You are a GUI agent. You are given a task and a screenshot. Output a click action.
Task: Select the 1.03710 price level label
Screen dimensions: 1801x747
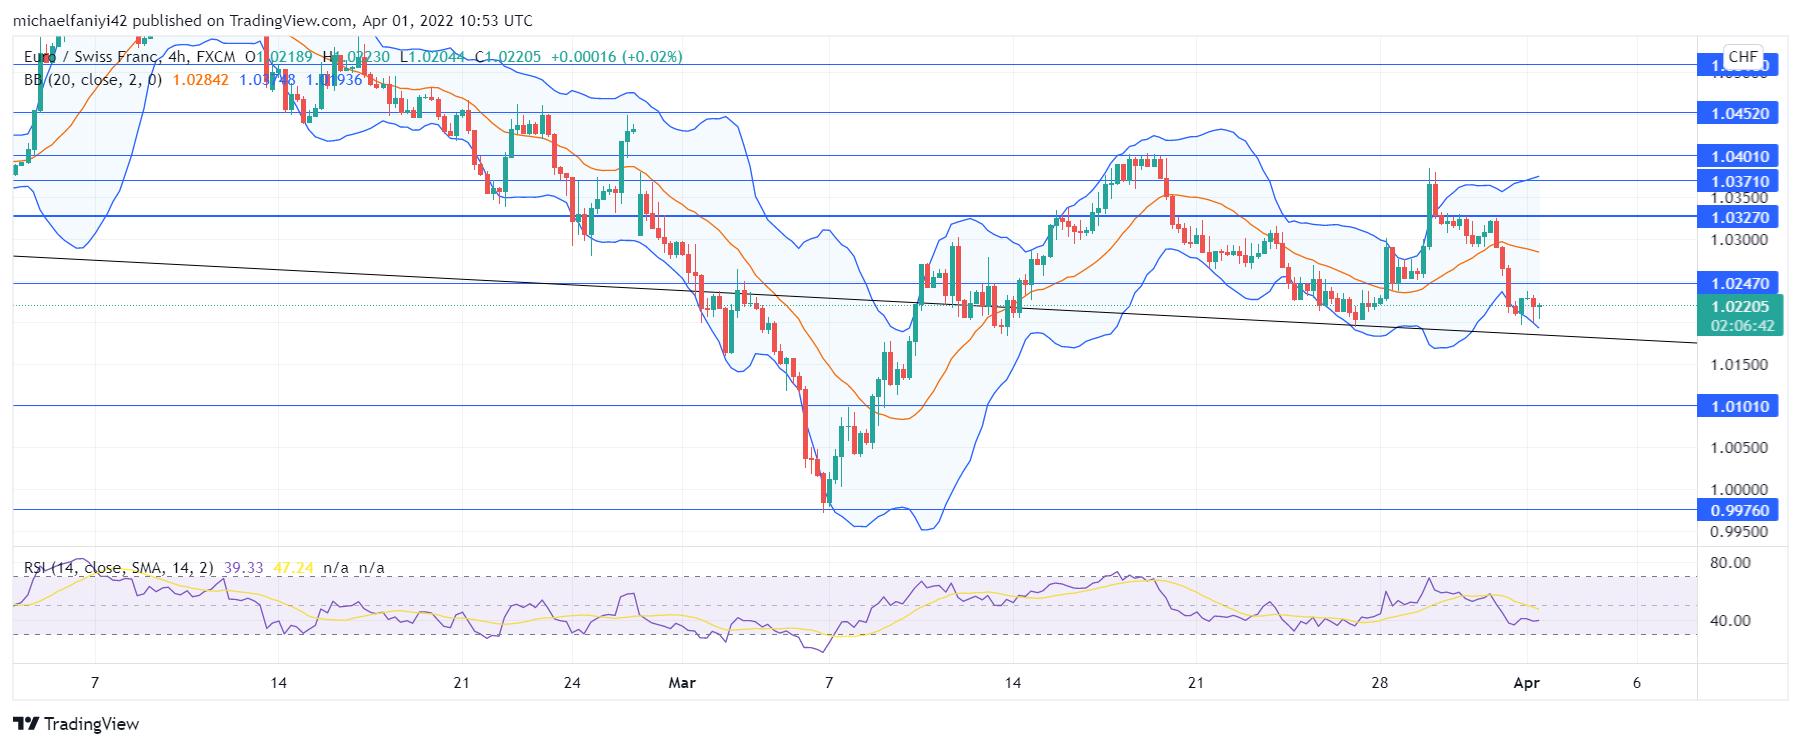click(x=1740, y=181)
